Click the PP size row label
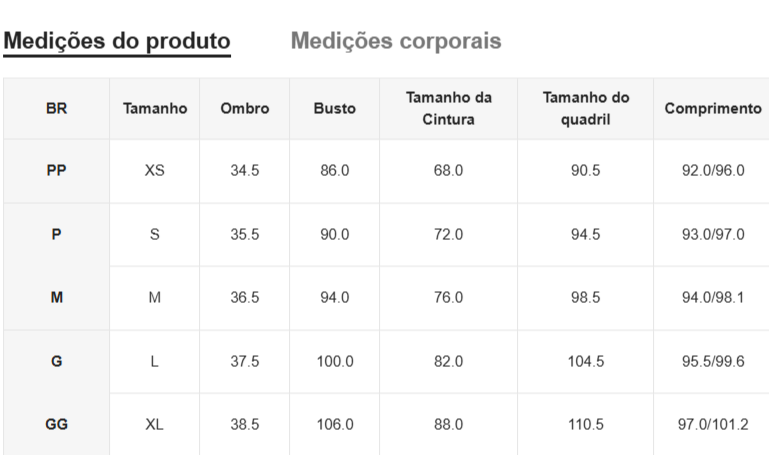Screen dimensions: 769x455 (57, 170)
